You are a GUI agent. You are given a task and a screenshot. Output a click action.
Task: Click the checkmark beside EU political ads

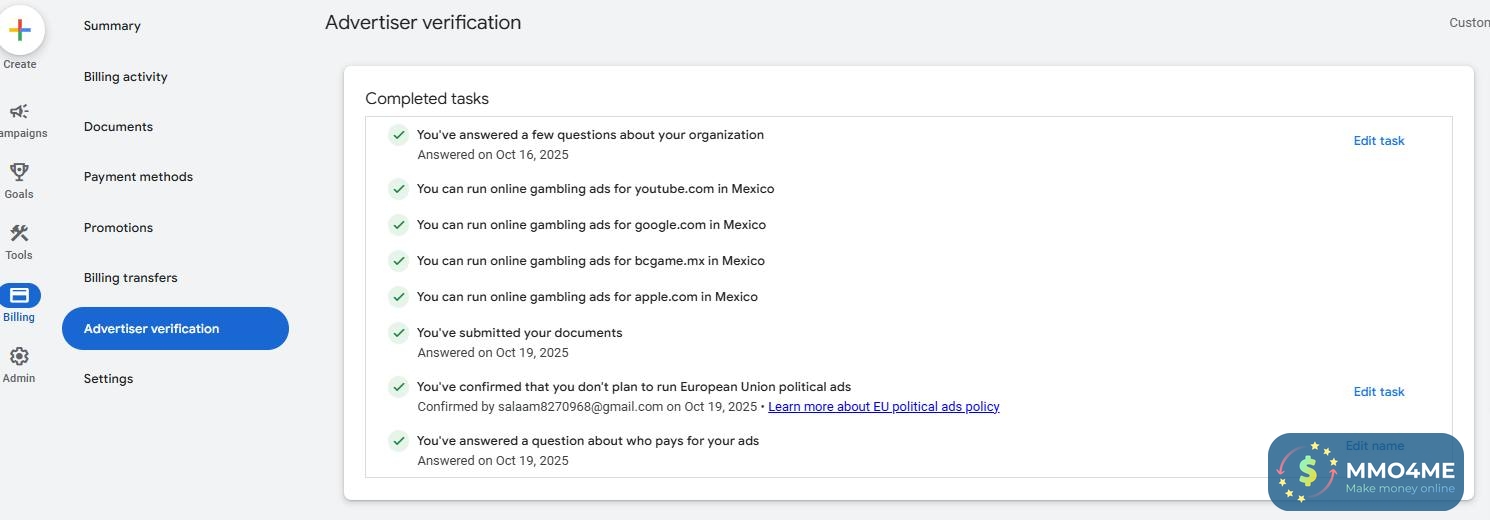398,387
